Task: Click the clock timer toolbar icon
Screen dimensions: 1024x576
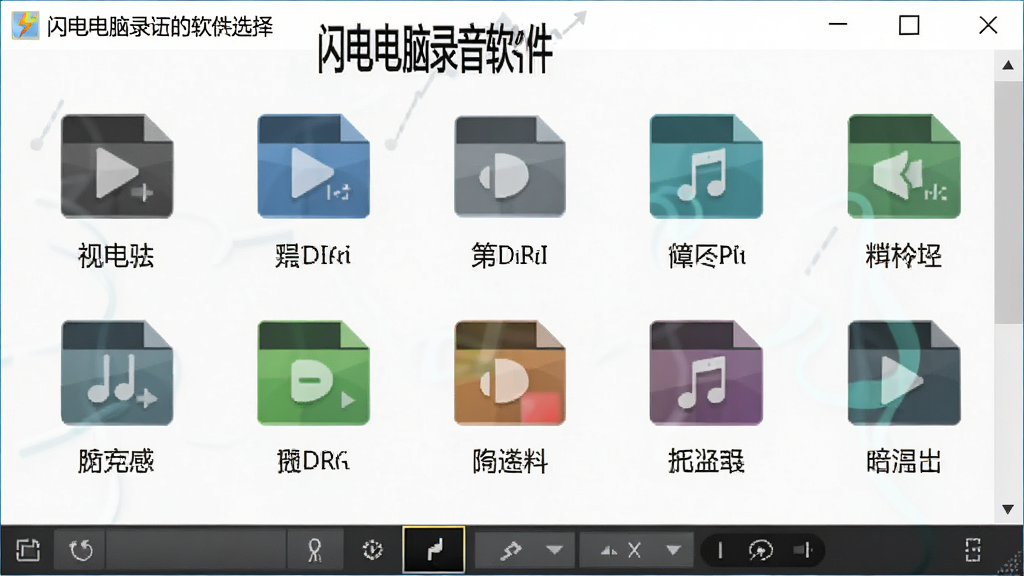Action: coord(372,550)
